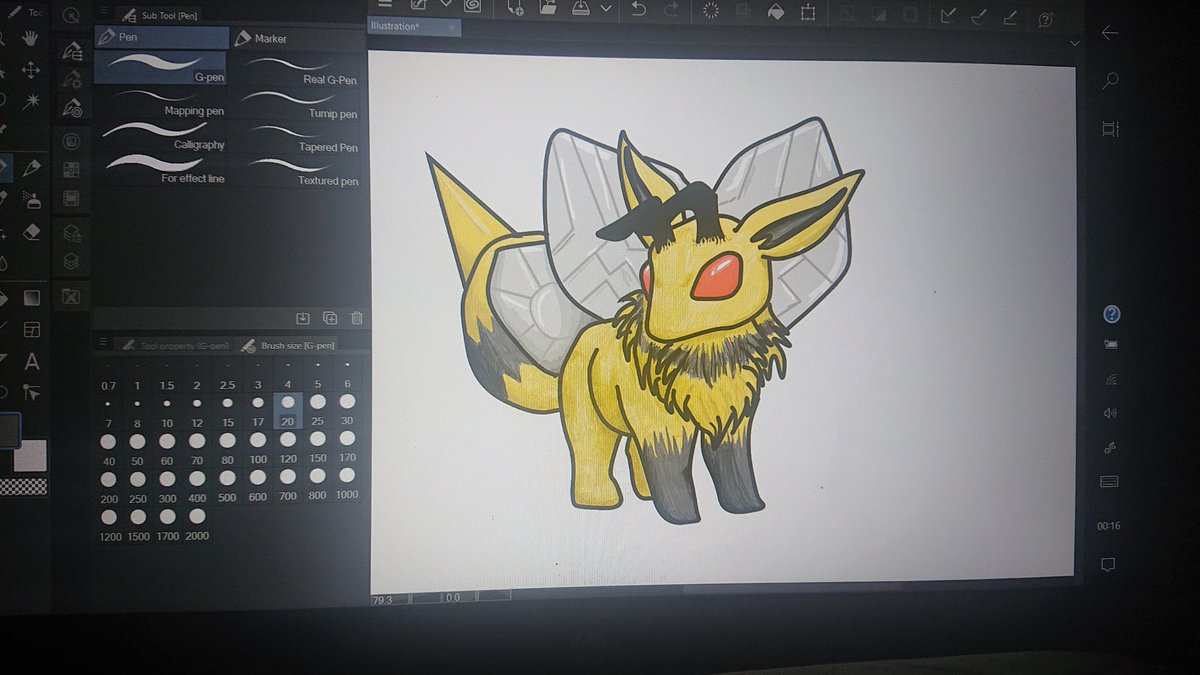This screenshot has height=675, width=1200.
Task: Expand the dropdown arrow beside the edit icon
Action: coord(446,5)
